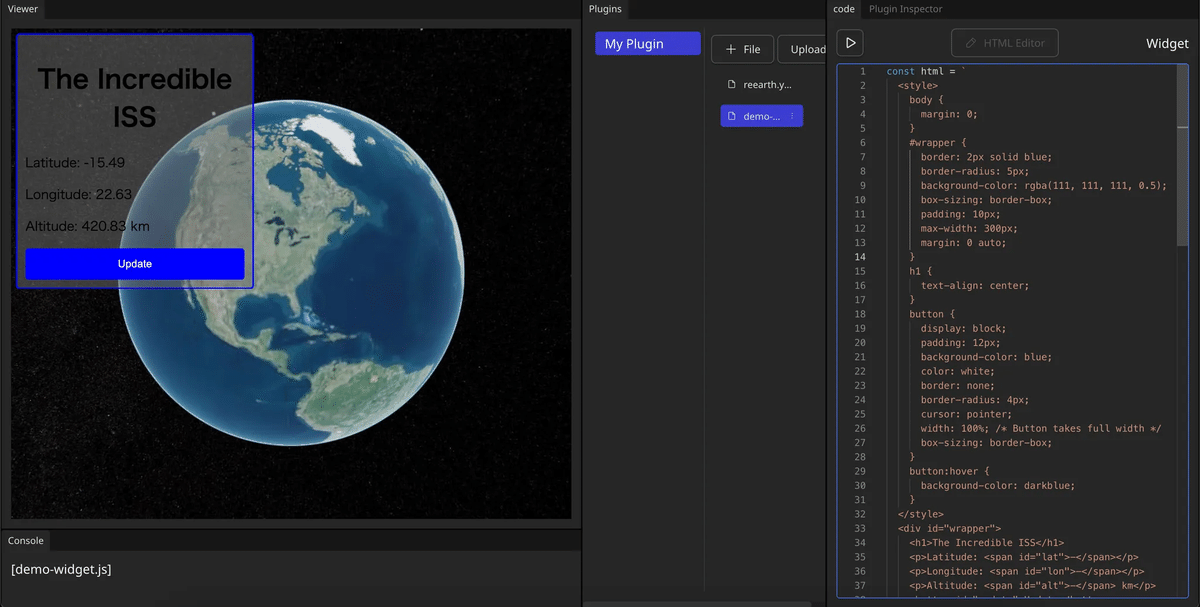
Task: Activate the Viewer panel tab
Action: click(x=23, y=9)
